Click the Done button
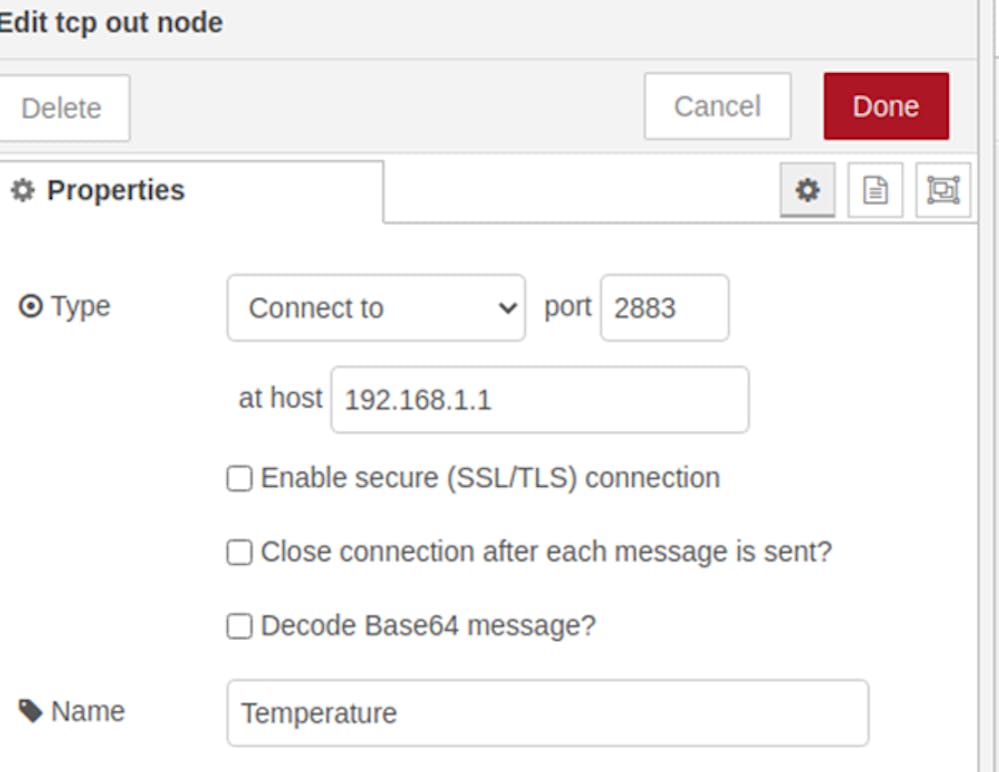999x772 pixels. point(886,106)
